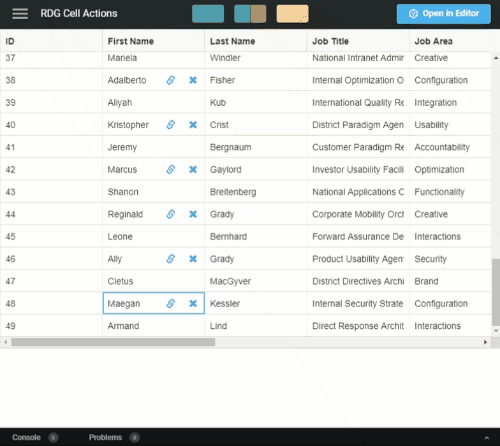Select the cell 'Mariela'

click(x=153, y=60)
